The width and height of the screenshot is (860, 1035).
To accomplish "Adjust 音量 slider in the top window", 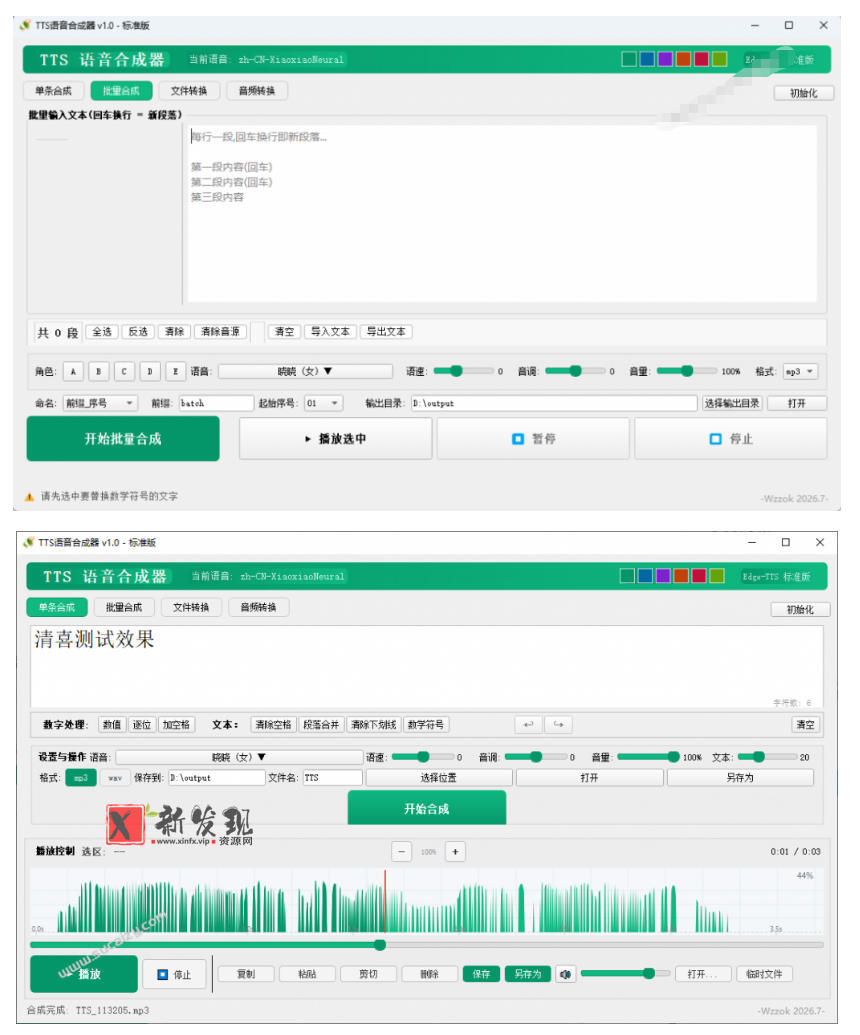I will coord(686,371).
